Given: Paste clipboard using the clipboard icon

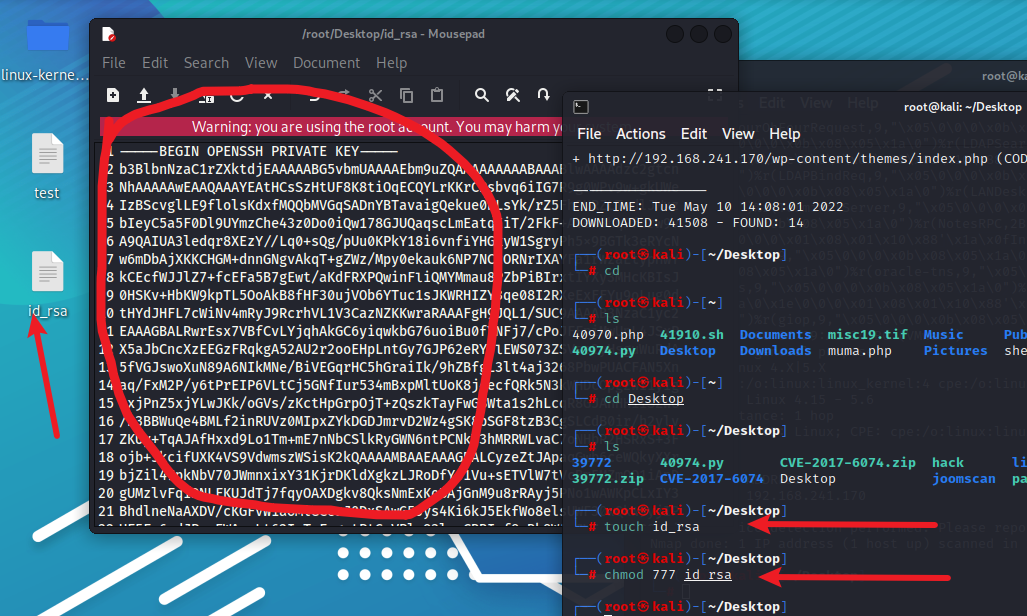Looking at the screenshot, I should (x=437, y=96).
